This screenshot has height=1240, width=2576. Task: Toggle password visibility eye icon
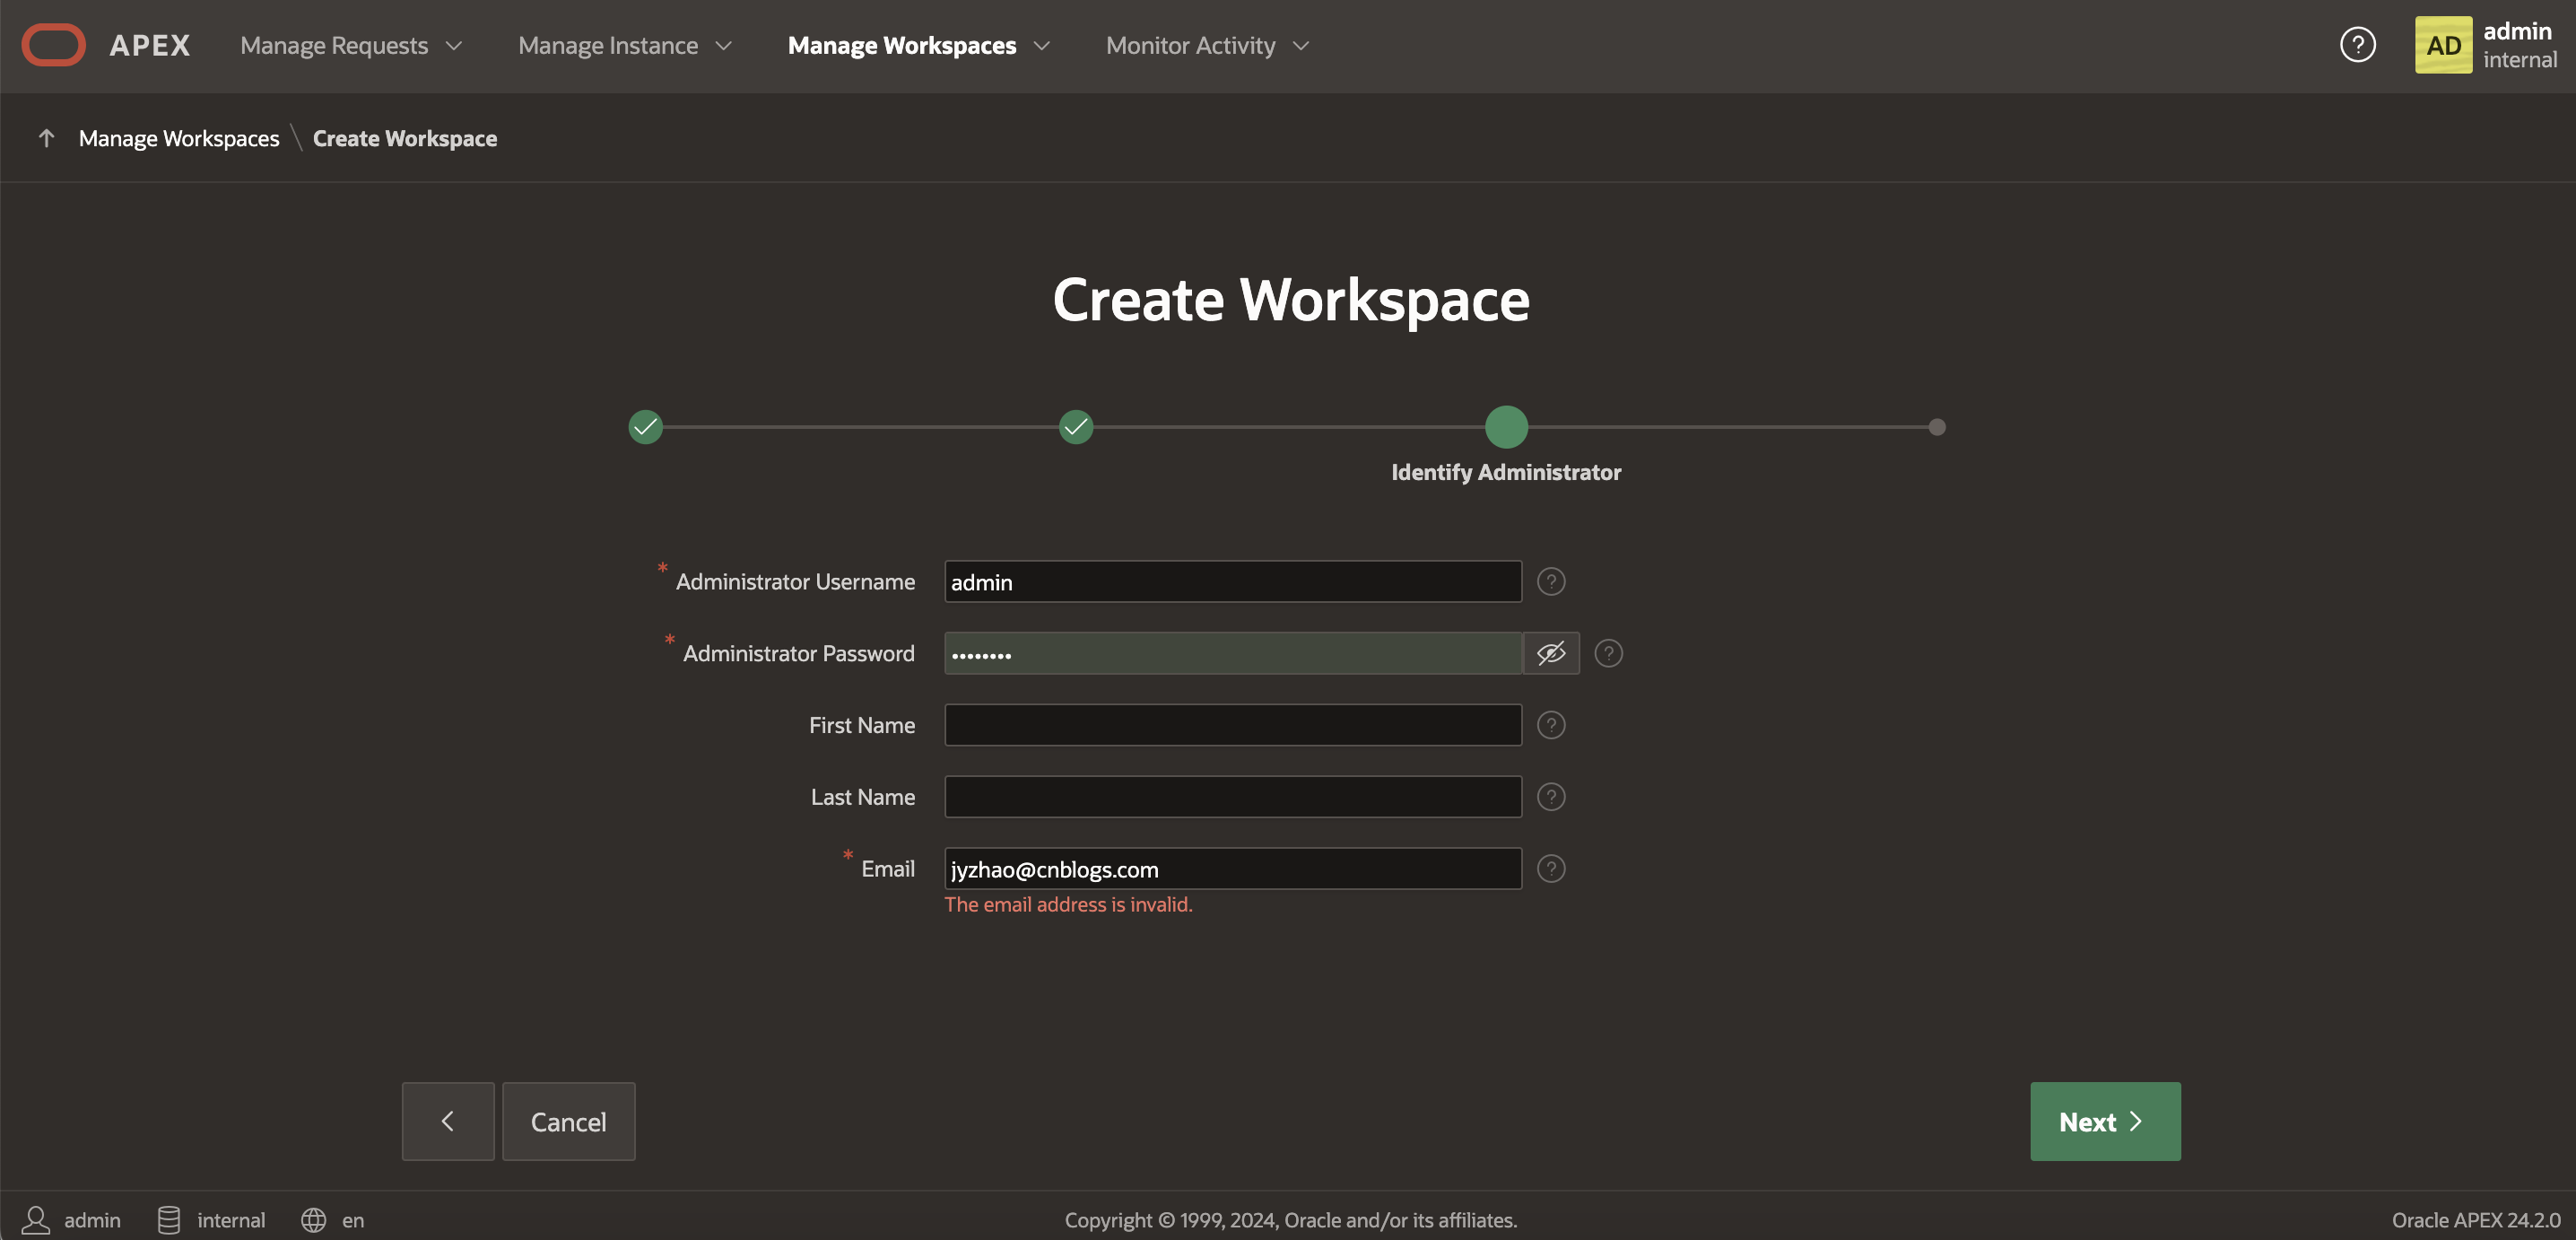pyautogui.click(x=1550, y=653)
